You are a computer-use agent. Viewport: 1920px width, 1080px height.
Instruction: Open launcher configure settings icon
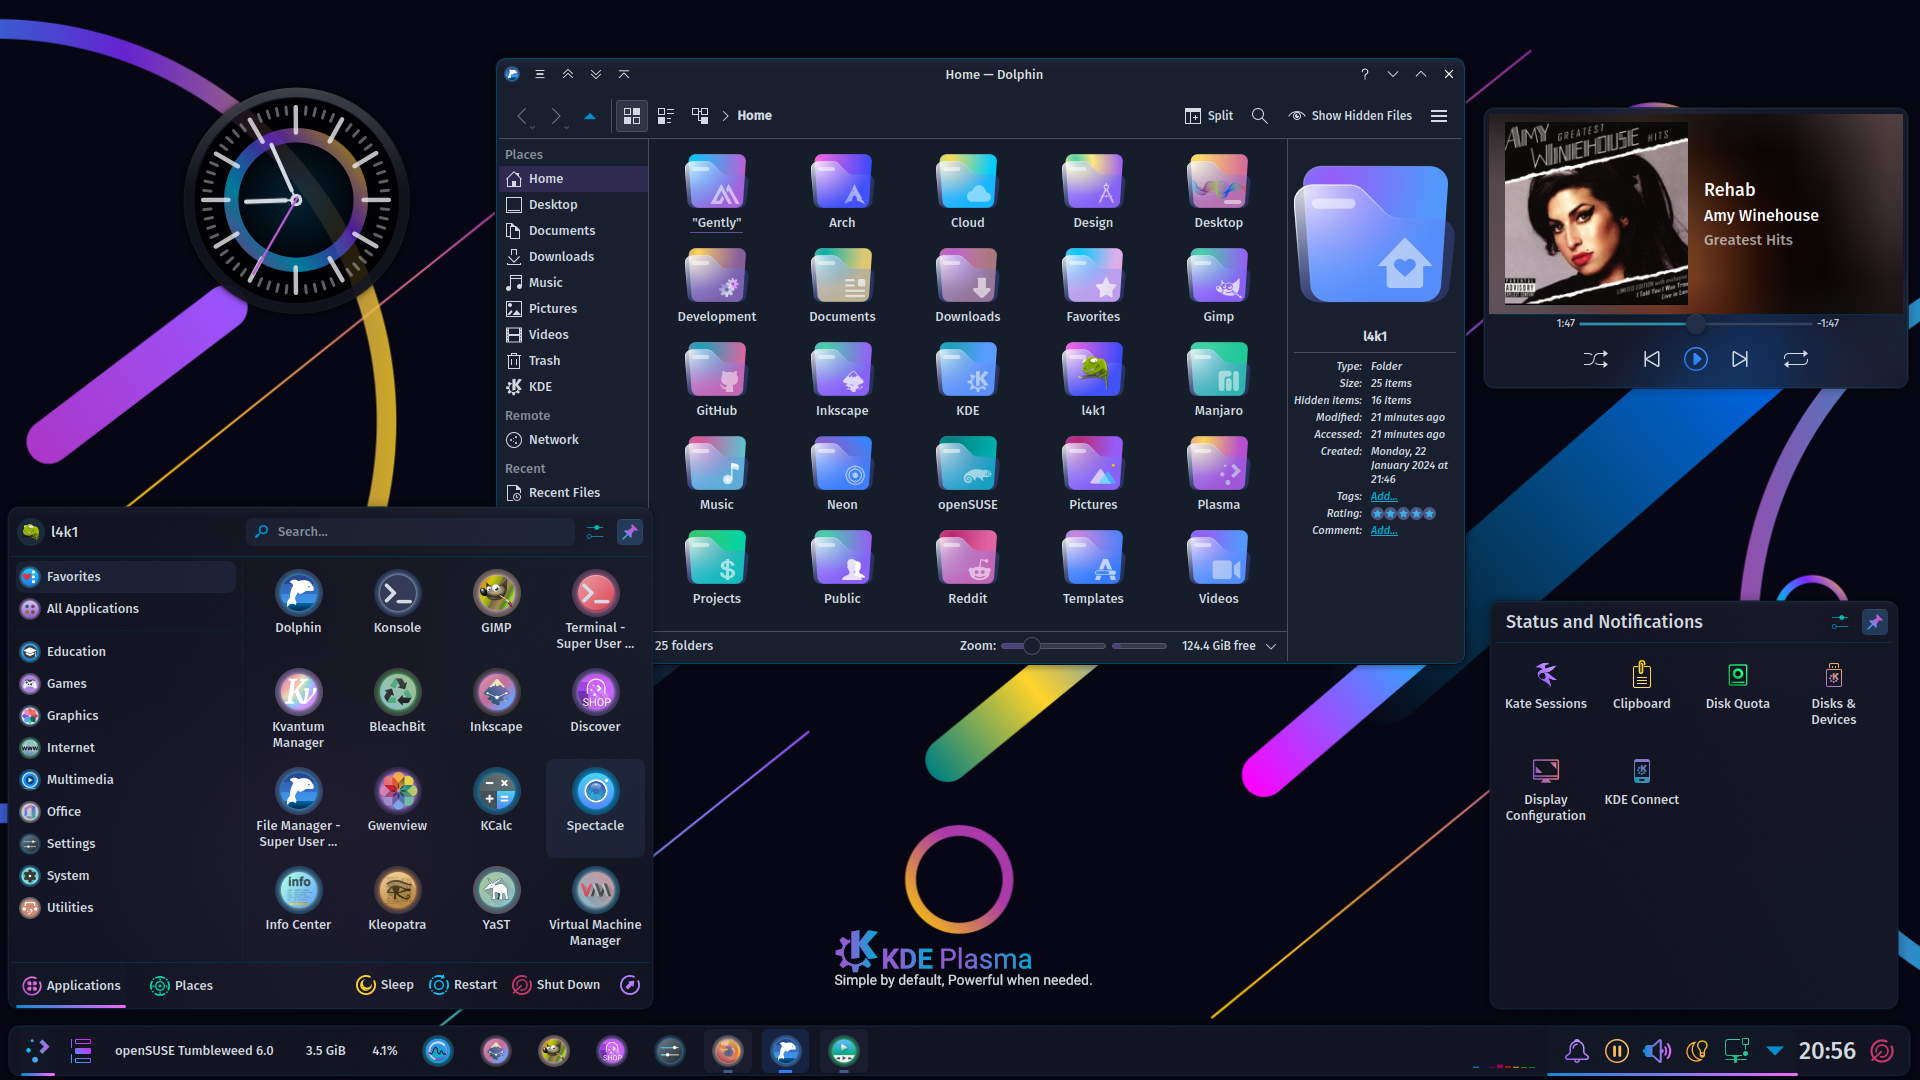(595, 532)
